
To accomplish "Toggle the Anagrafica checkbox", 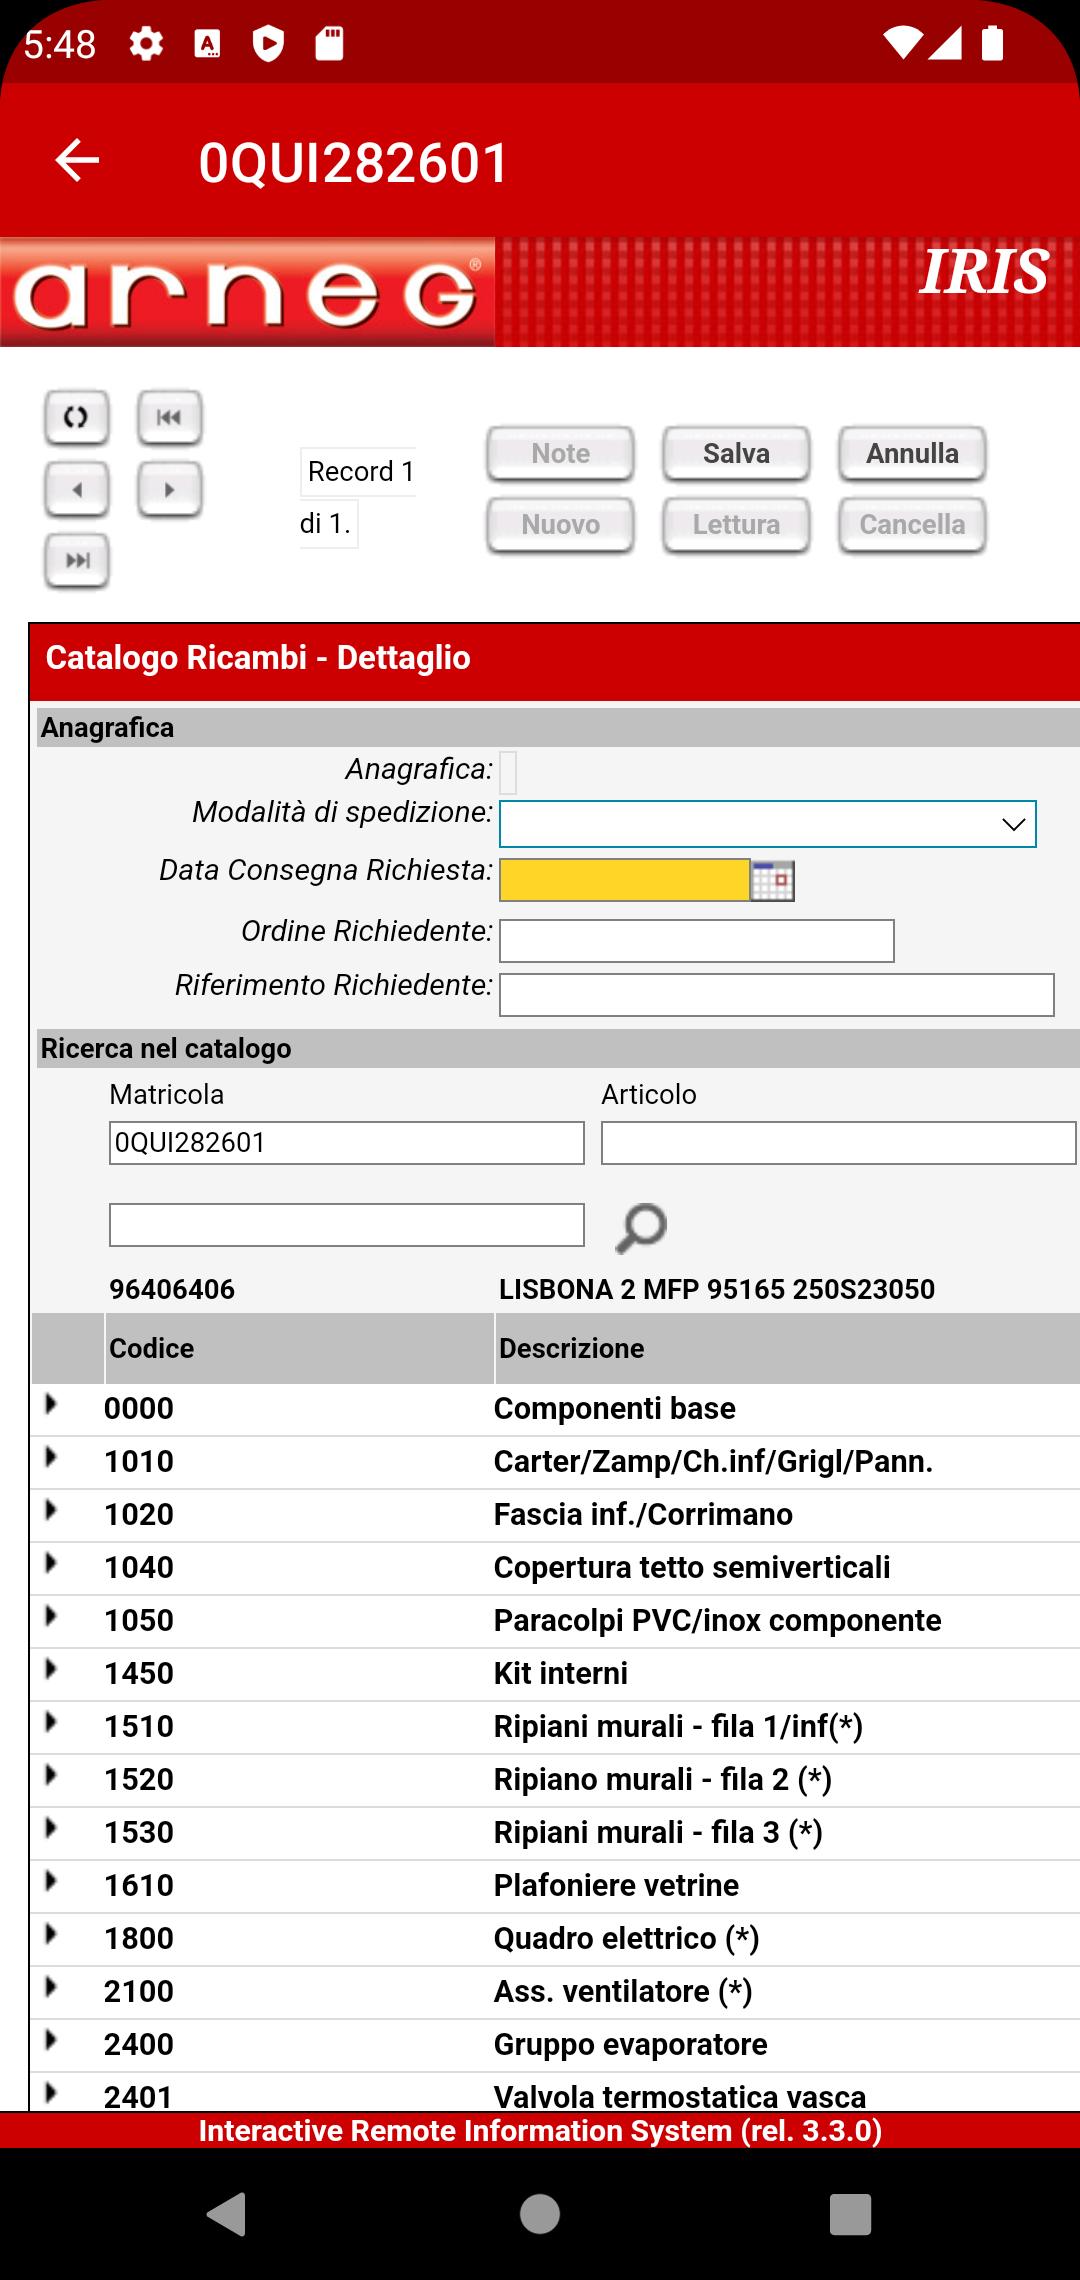I will pos(508,772).
